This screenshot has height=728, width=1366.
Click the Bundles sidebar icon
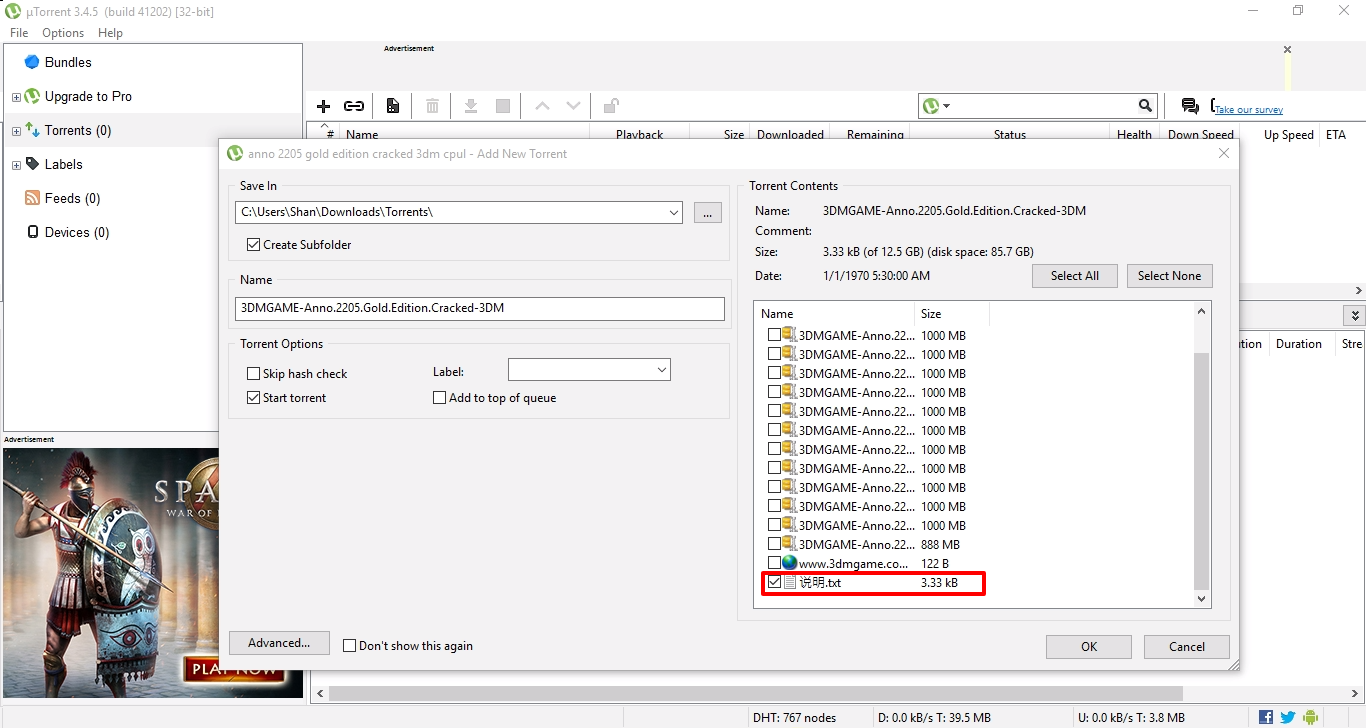[32, 62]
